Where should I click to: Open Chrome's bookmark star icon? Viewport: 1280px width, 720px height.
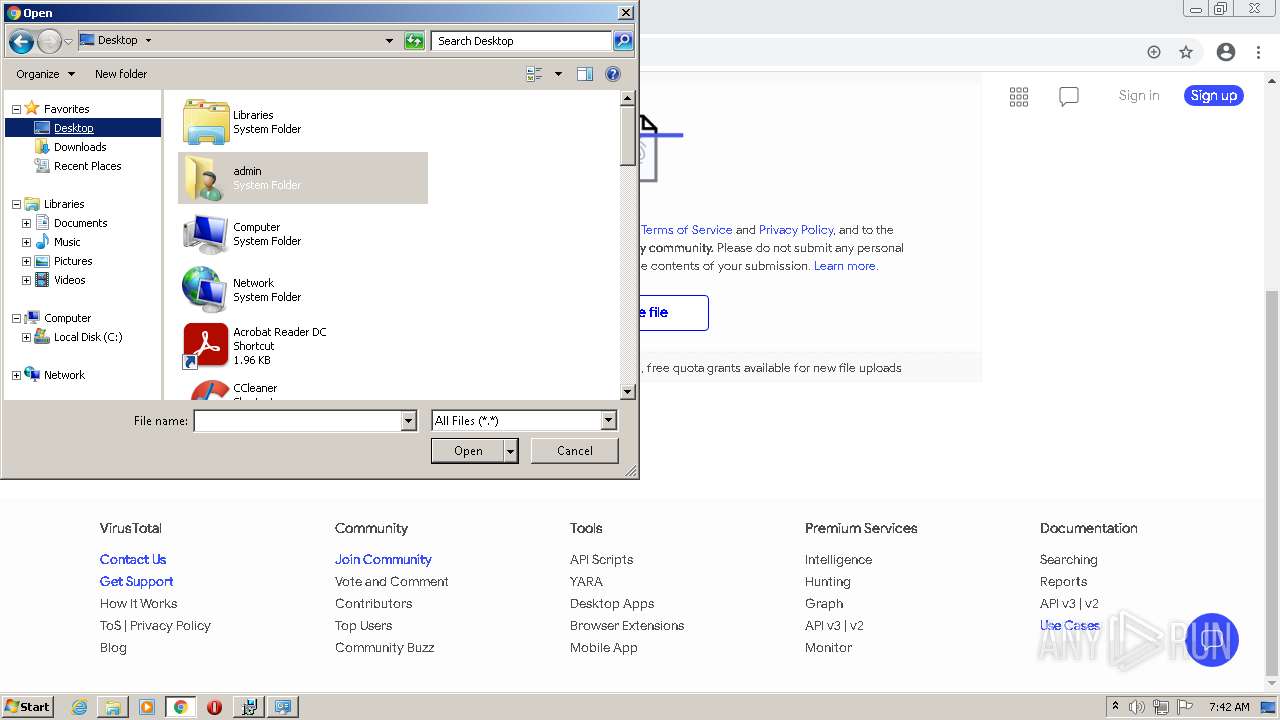point(1186,52)
